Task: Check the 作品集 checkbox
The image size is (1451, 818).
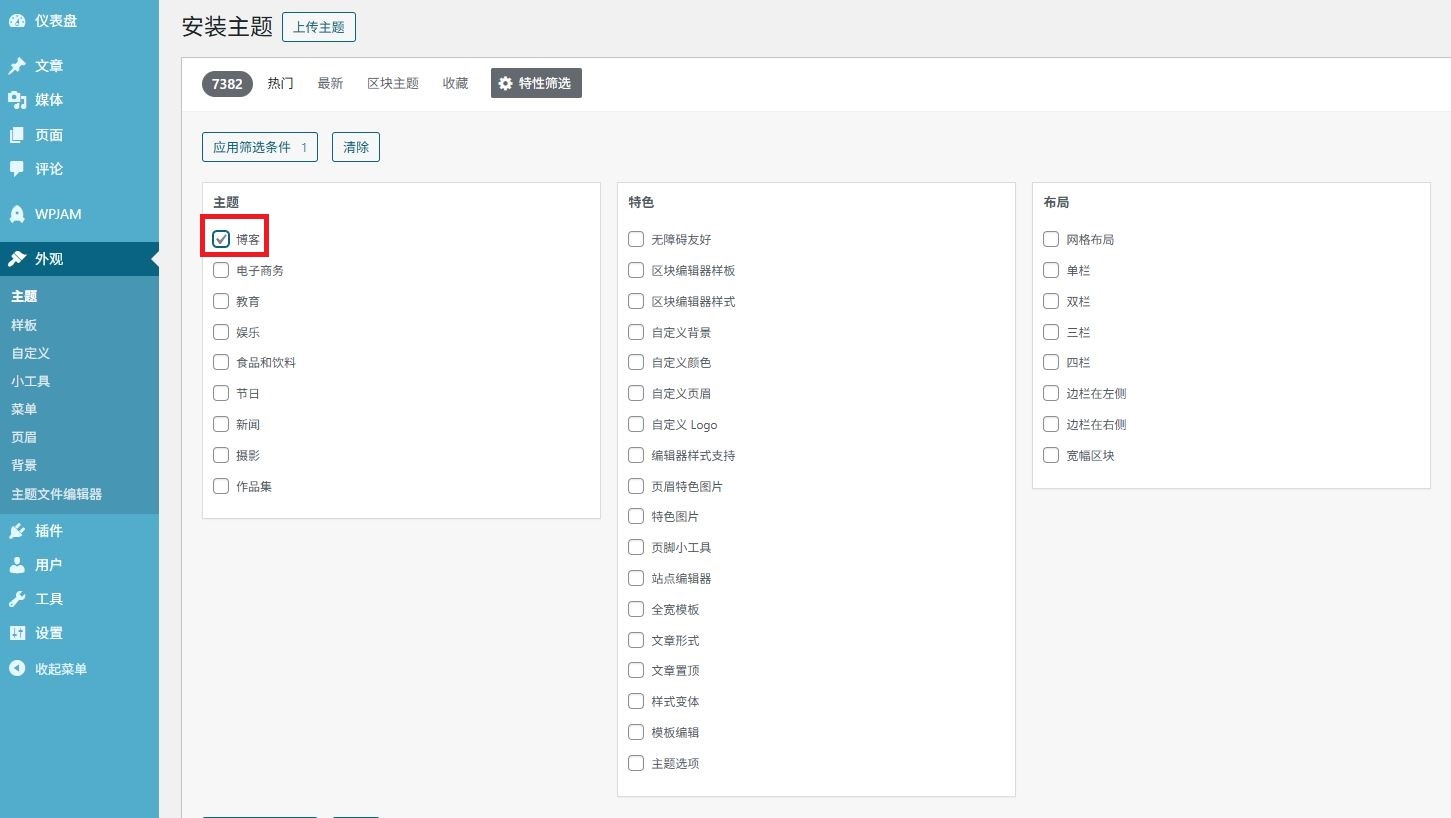Action: coord(221,486)
